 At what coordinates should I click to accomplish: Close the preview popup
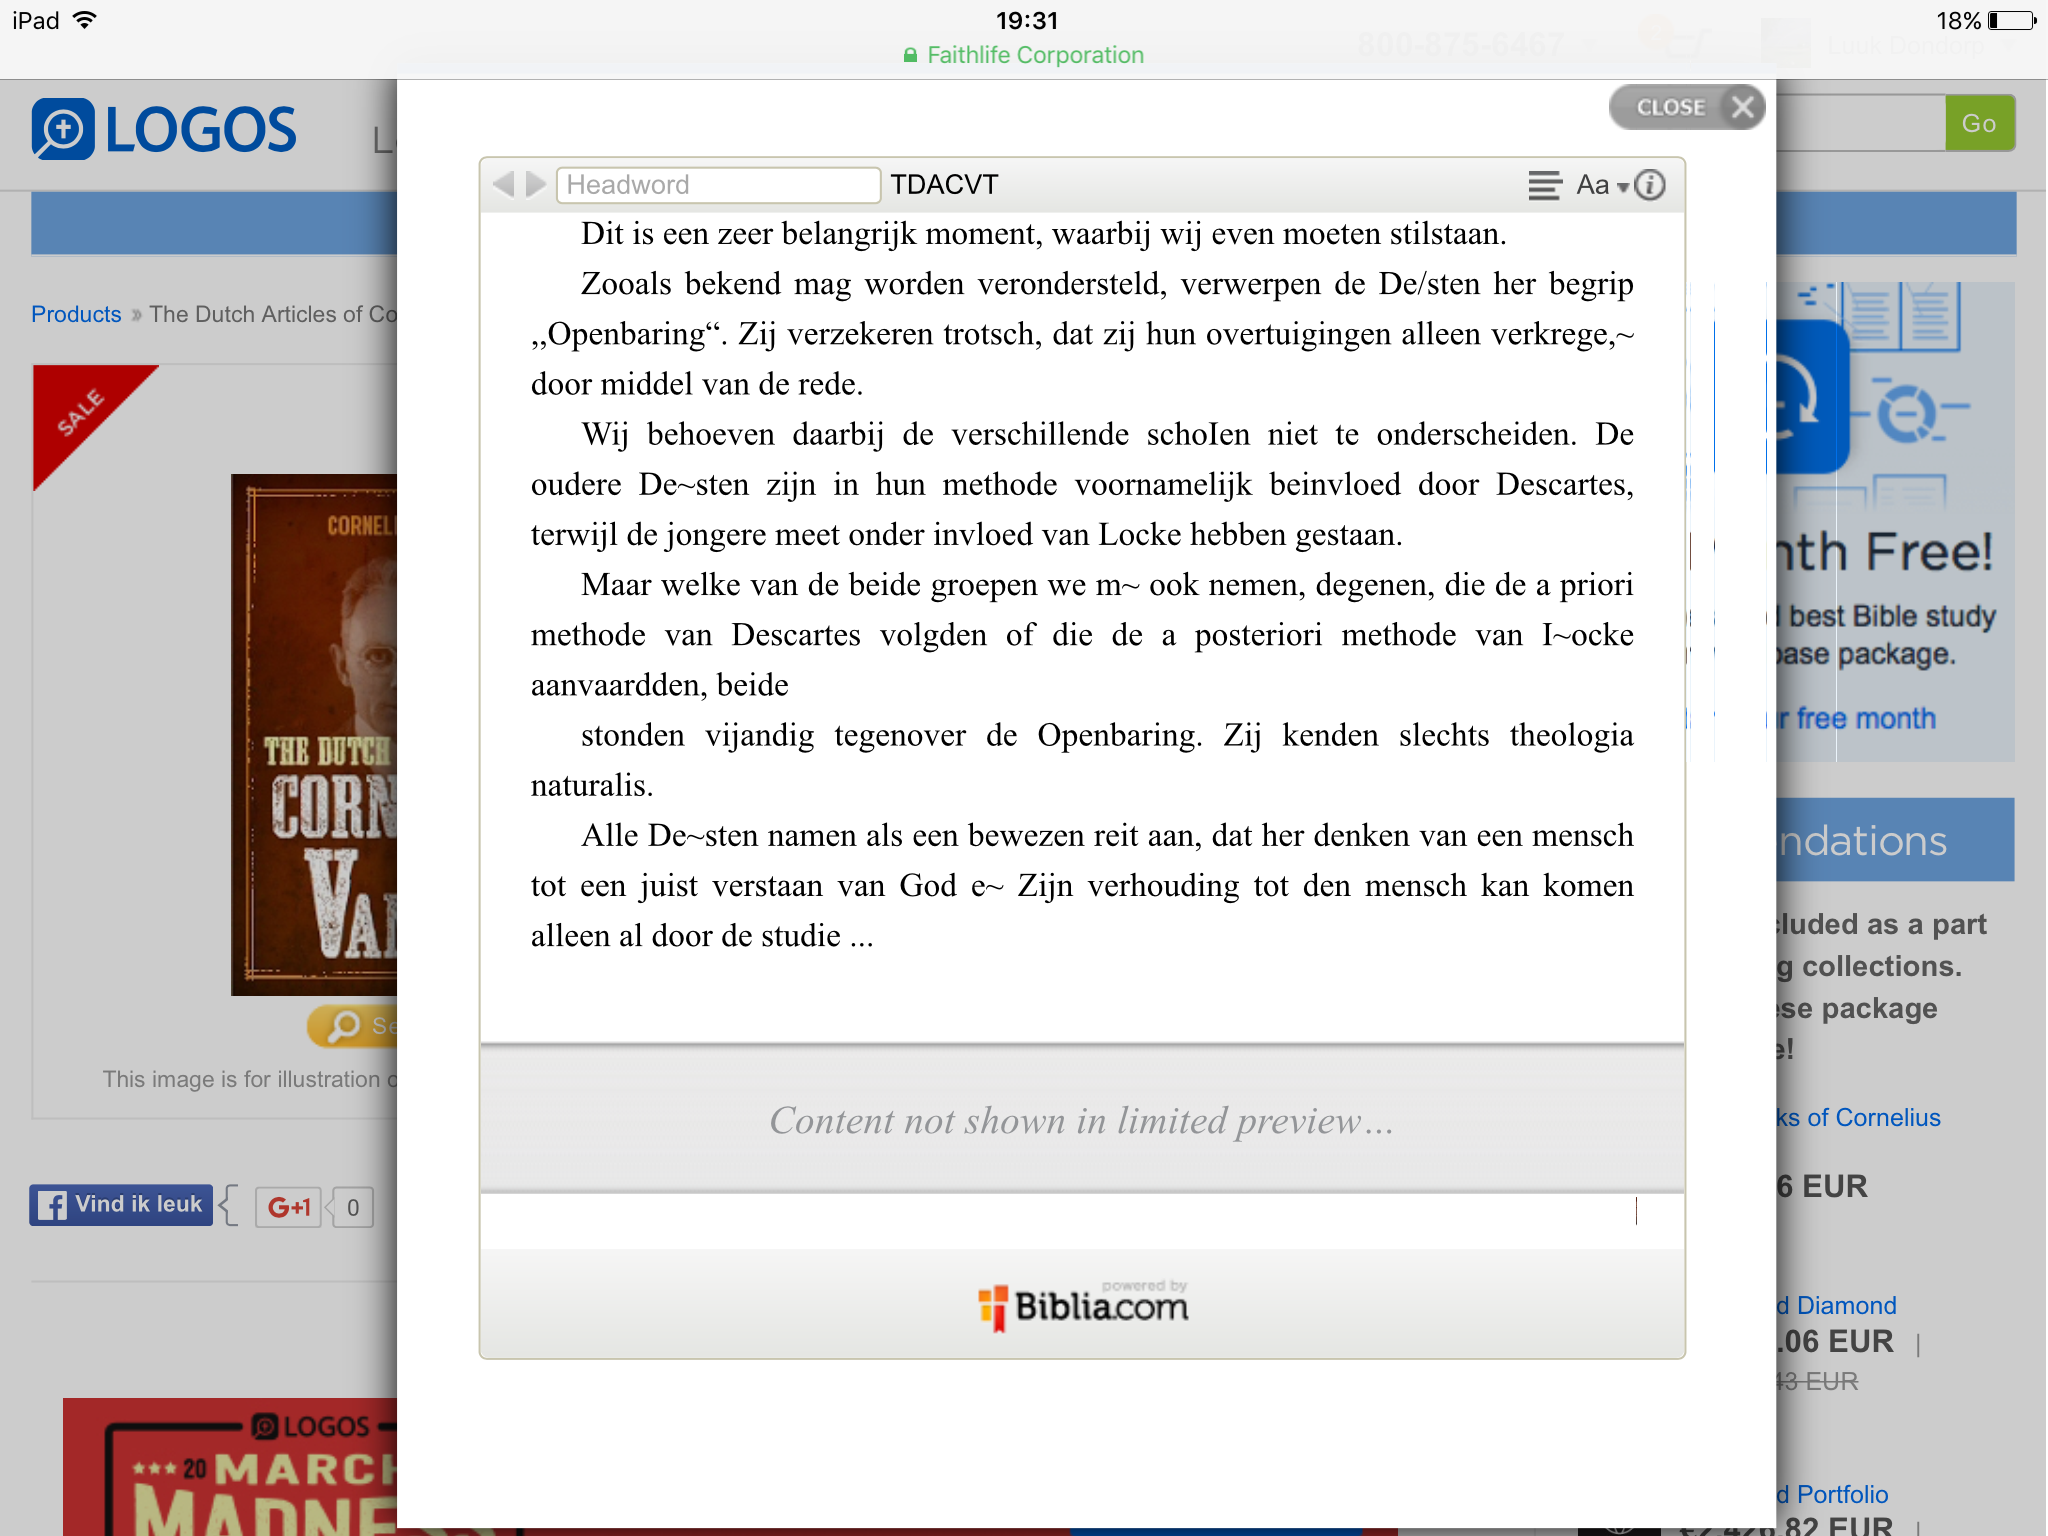pyautogui.click(x=1687, y=107)
